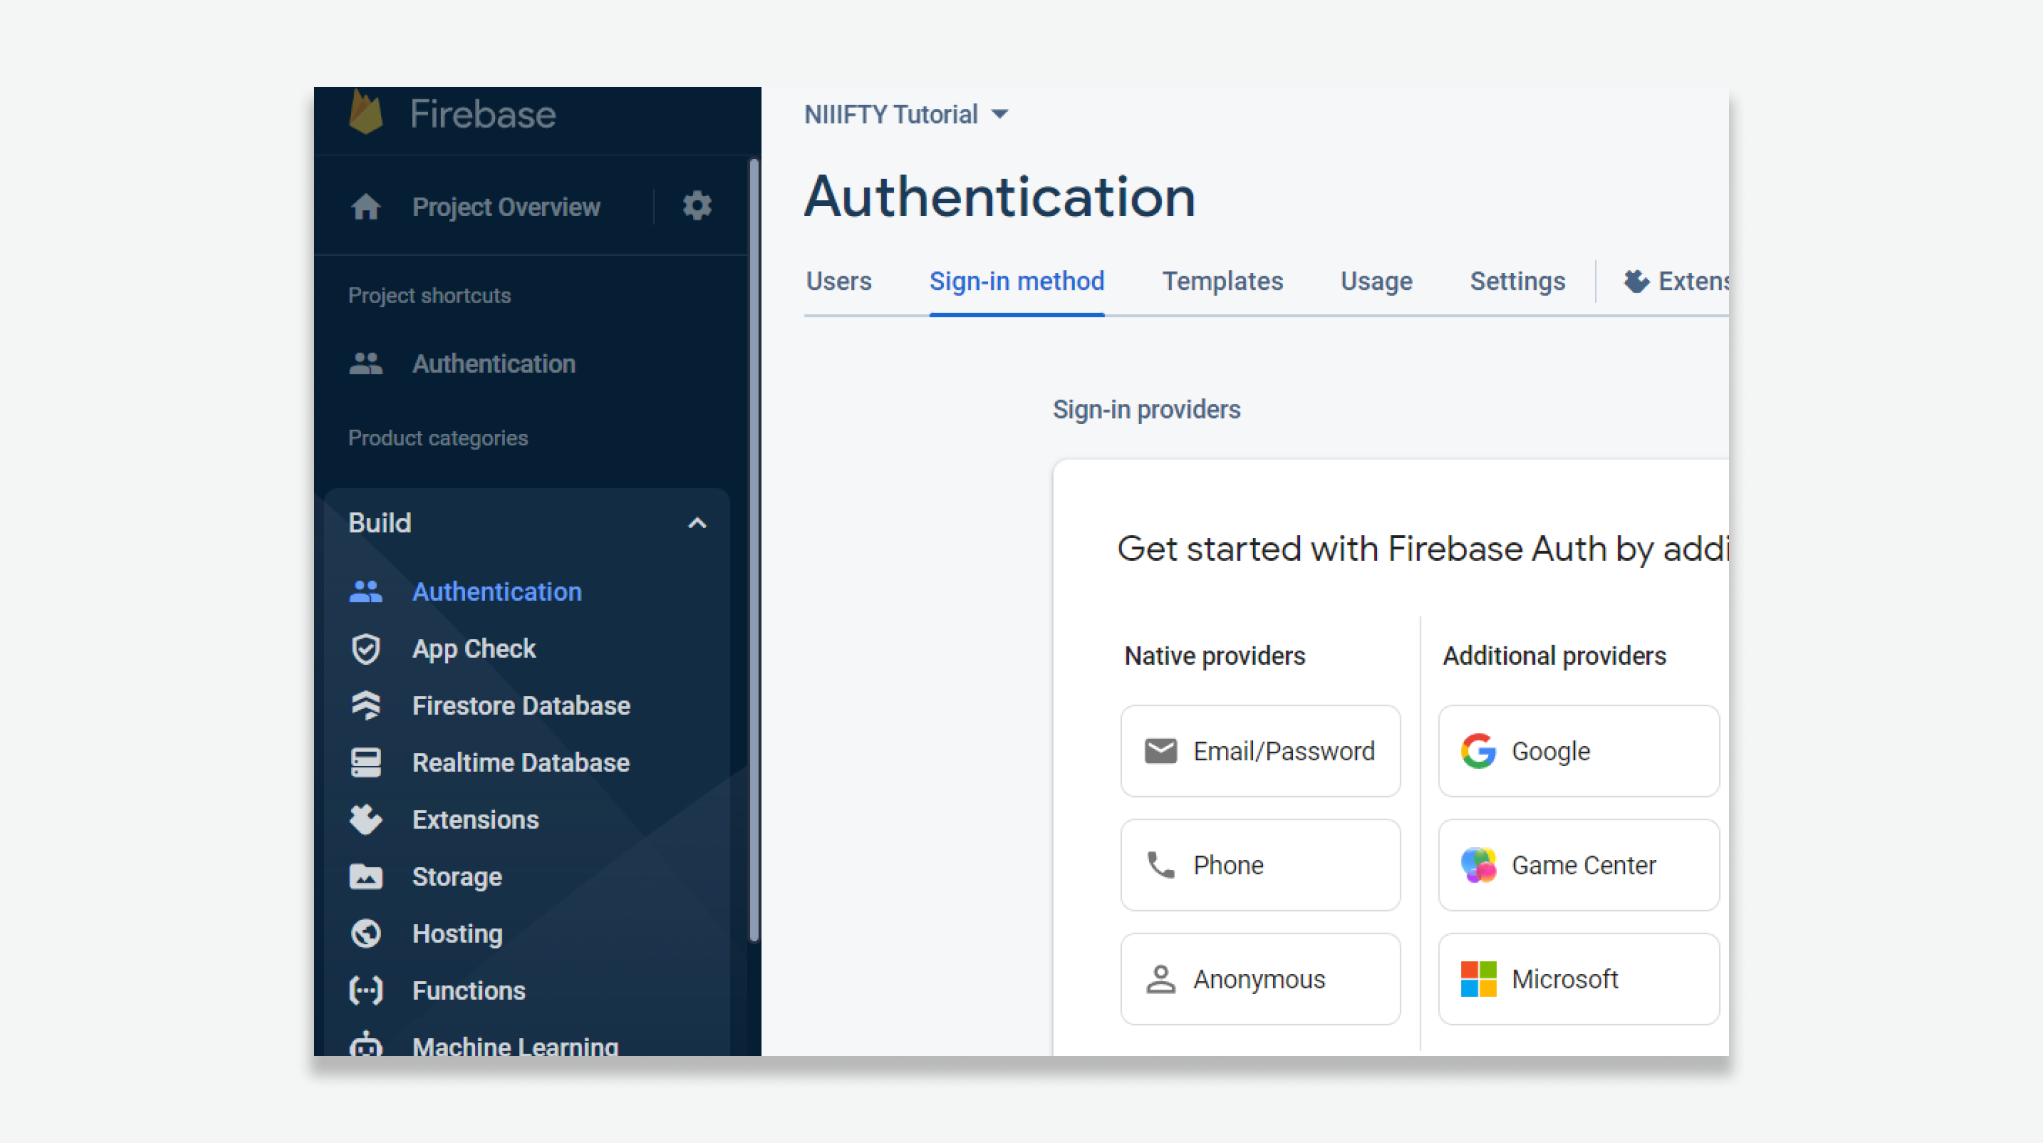Switch to the Users tab
Screen dimensions: 2043x1143
pyautogui.click(x=838, y=281)
